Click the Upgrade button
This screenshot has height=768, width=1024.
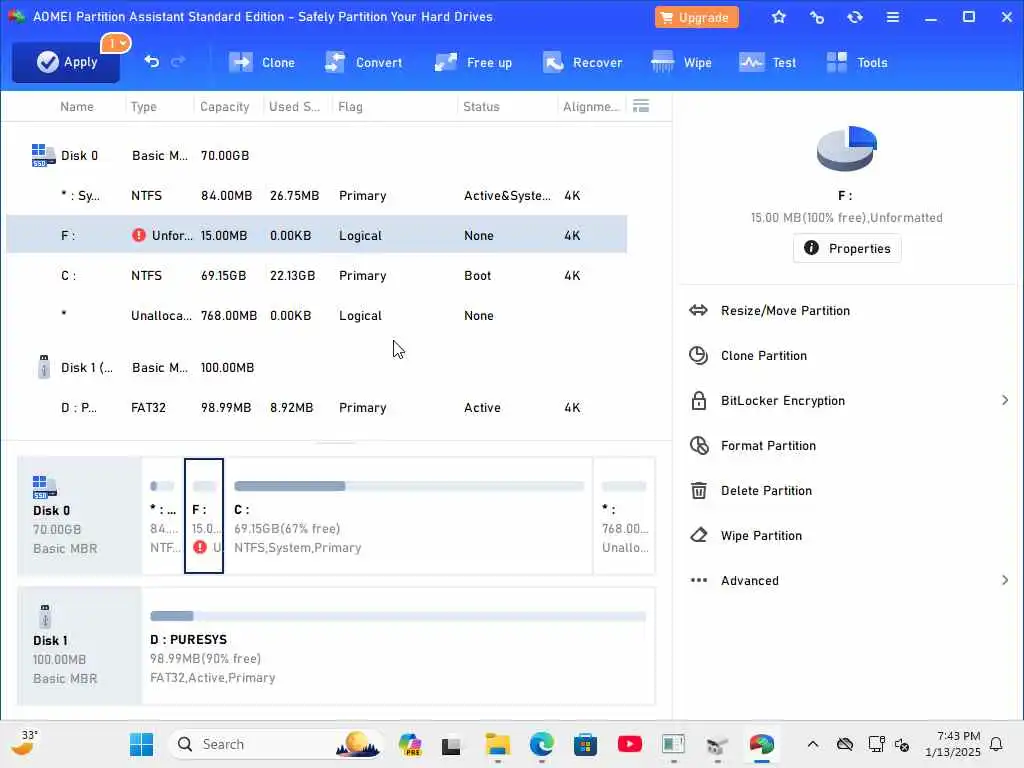coord(696,17)
